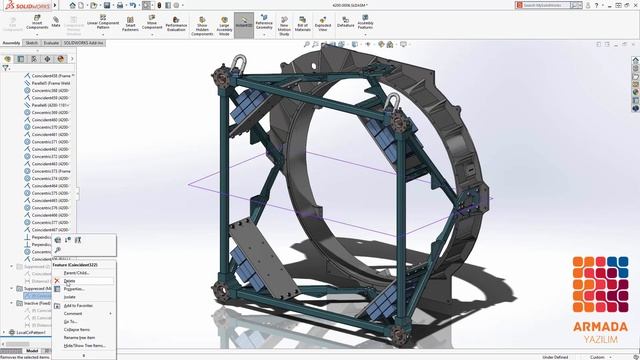Open the Comment submenu
The image size is (640, 360).
tap(84, 313)
